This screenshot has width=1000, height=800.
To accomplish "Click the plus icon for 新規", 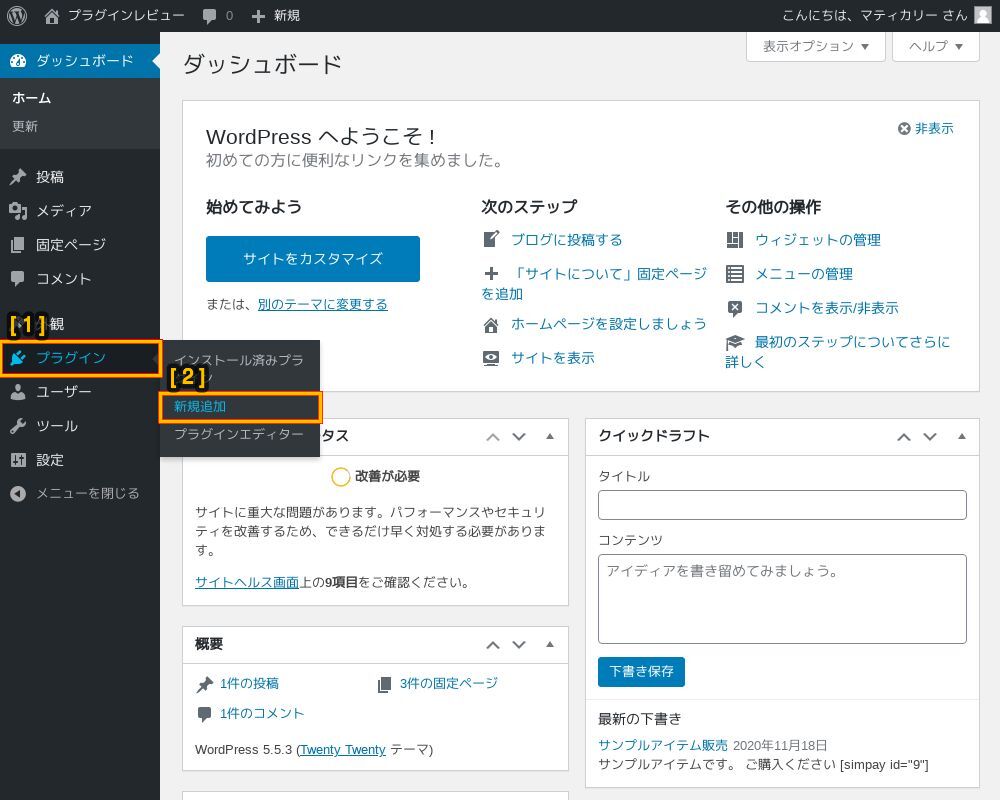I will pyautogui.click(x=258, y=16).
